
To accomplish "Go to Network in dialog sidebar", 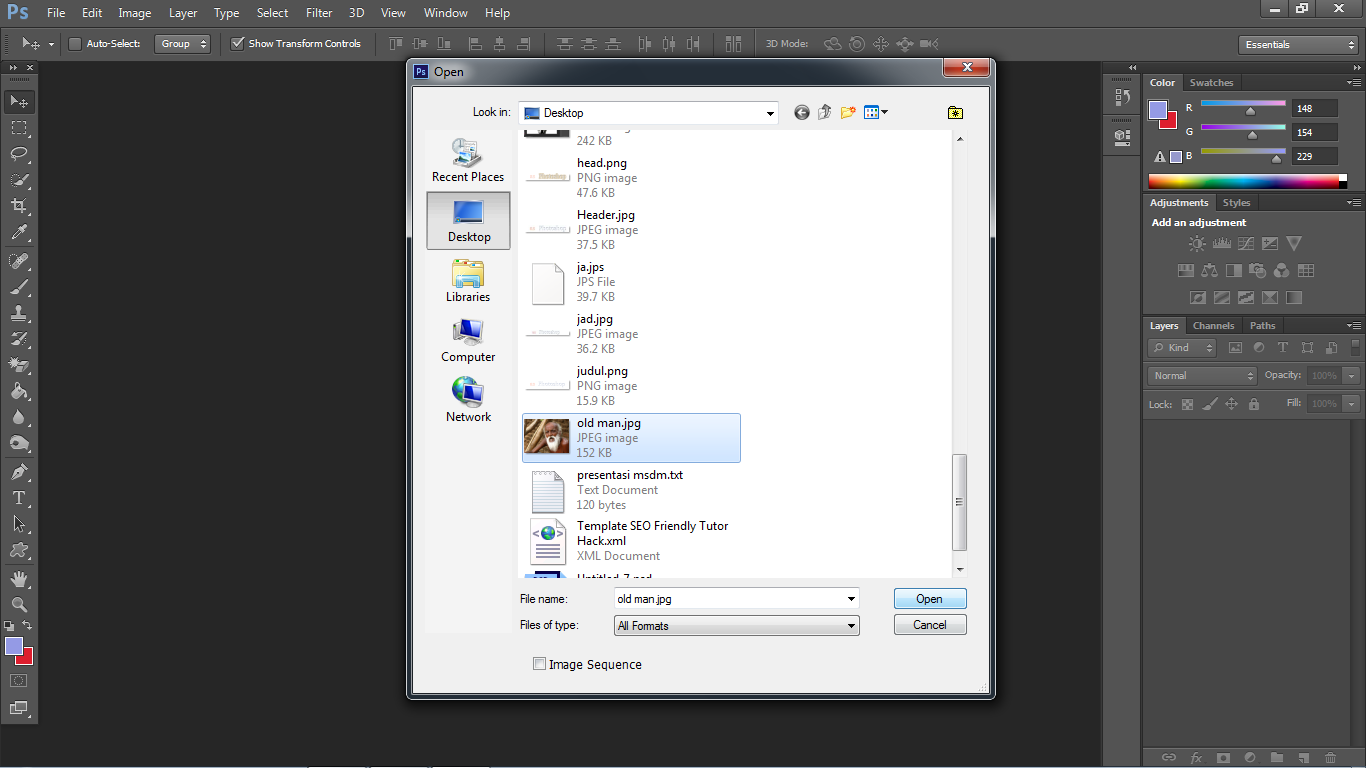I will point(468,401).
